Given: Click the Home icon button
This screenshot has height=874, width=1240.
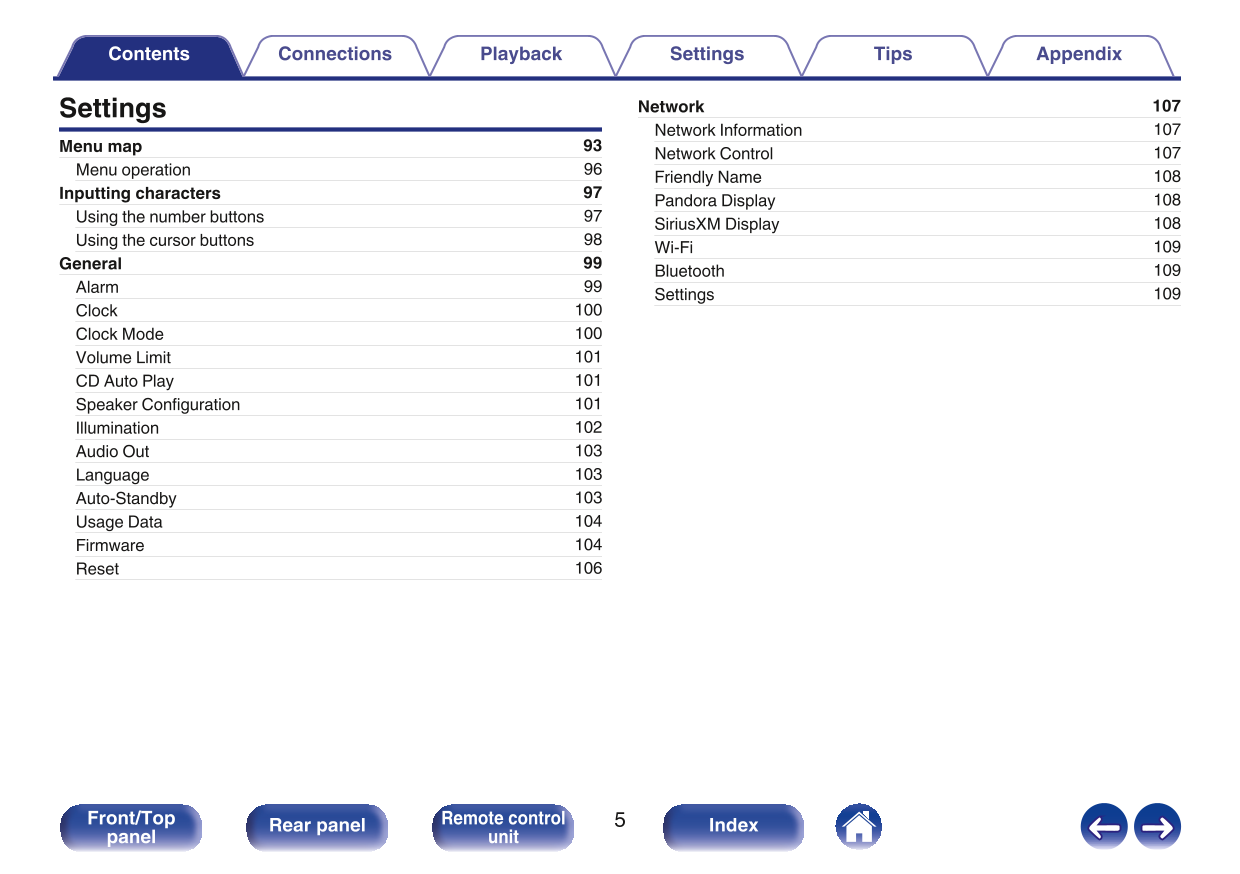Looking at the screenshot, I should (858, 826).
